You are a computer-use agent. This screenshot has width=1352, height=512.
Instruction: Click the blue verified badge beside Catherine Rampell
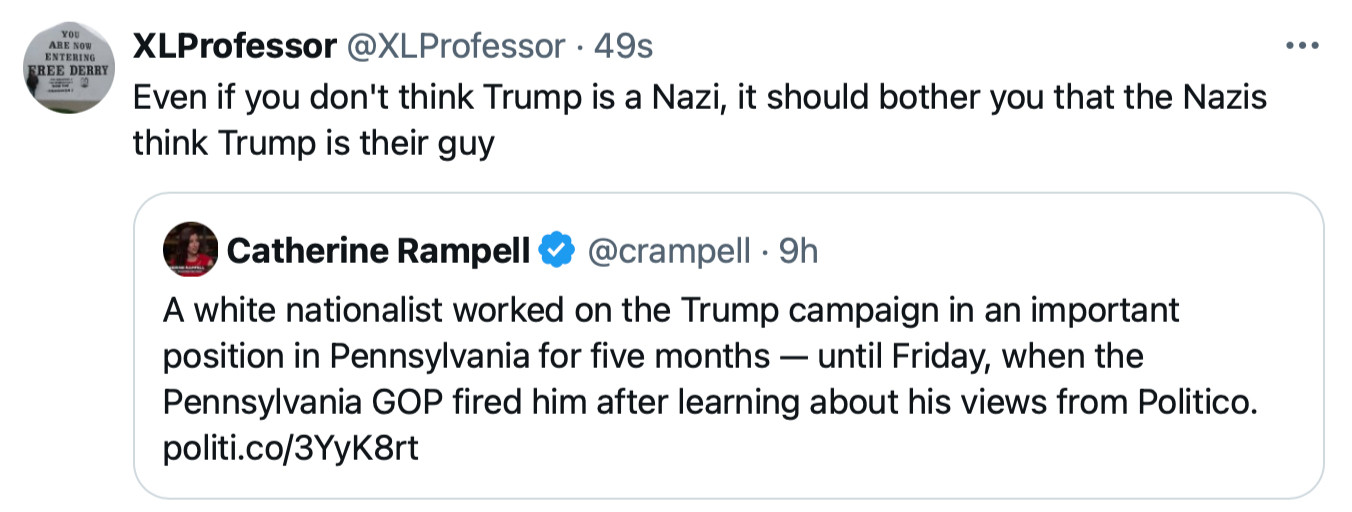pos(557,250)
